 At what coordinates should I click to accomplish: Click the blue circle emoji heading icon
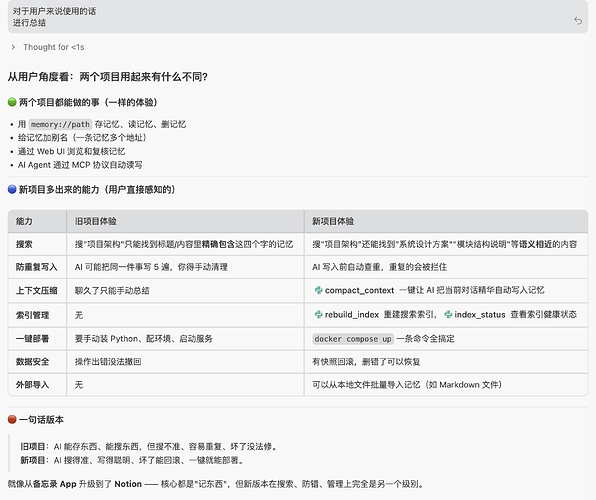click(12, 189)
